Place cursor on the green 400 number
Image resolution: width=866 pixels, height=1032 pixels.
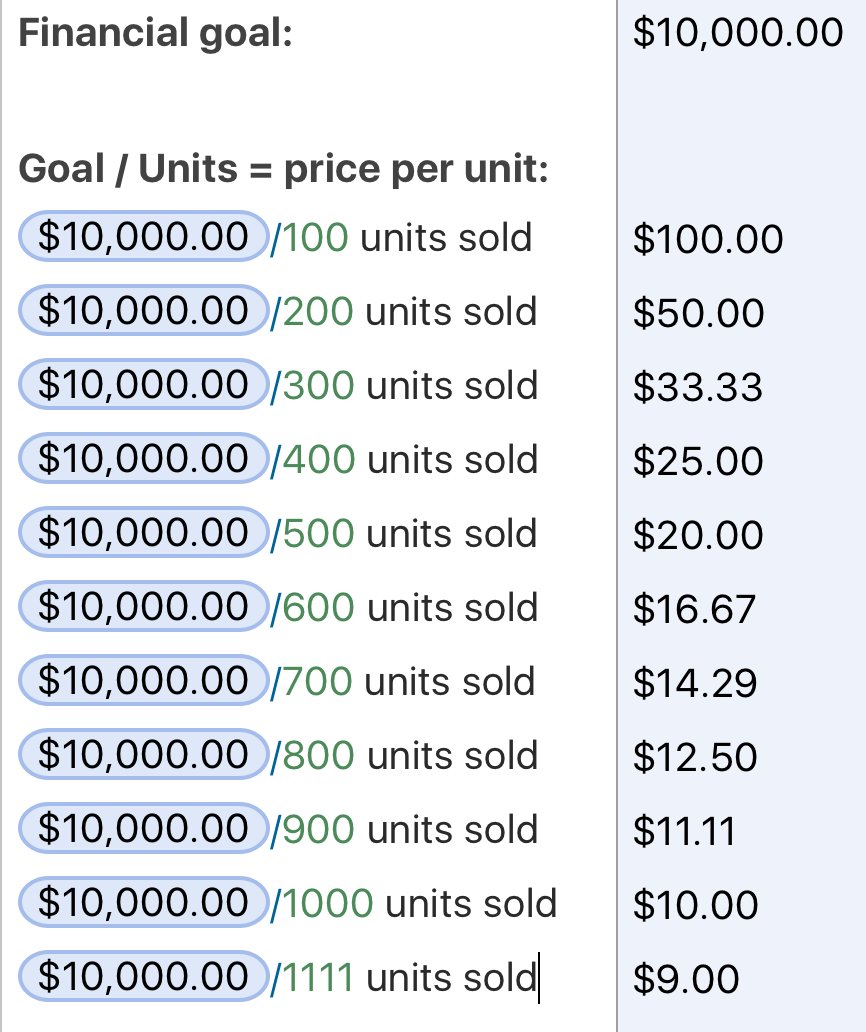tap(319, 460)
